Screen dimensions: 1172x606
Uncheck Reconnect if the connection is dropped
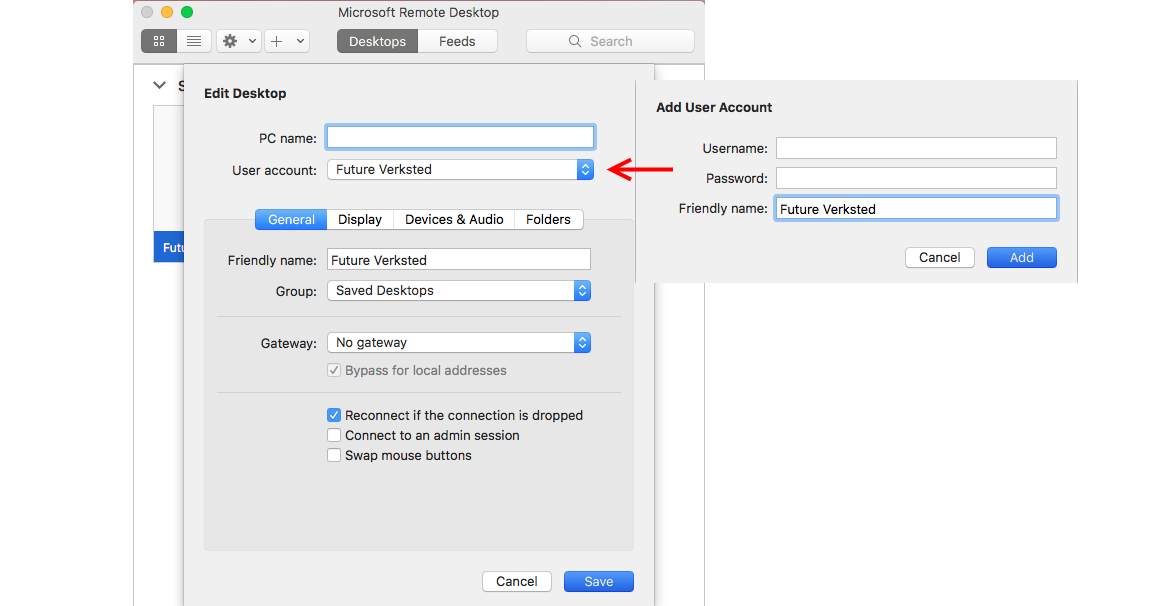pyautogui.click(x=334, y=415)
